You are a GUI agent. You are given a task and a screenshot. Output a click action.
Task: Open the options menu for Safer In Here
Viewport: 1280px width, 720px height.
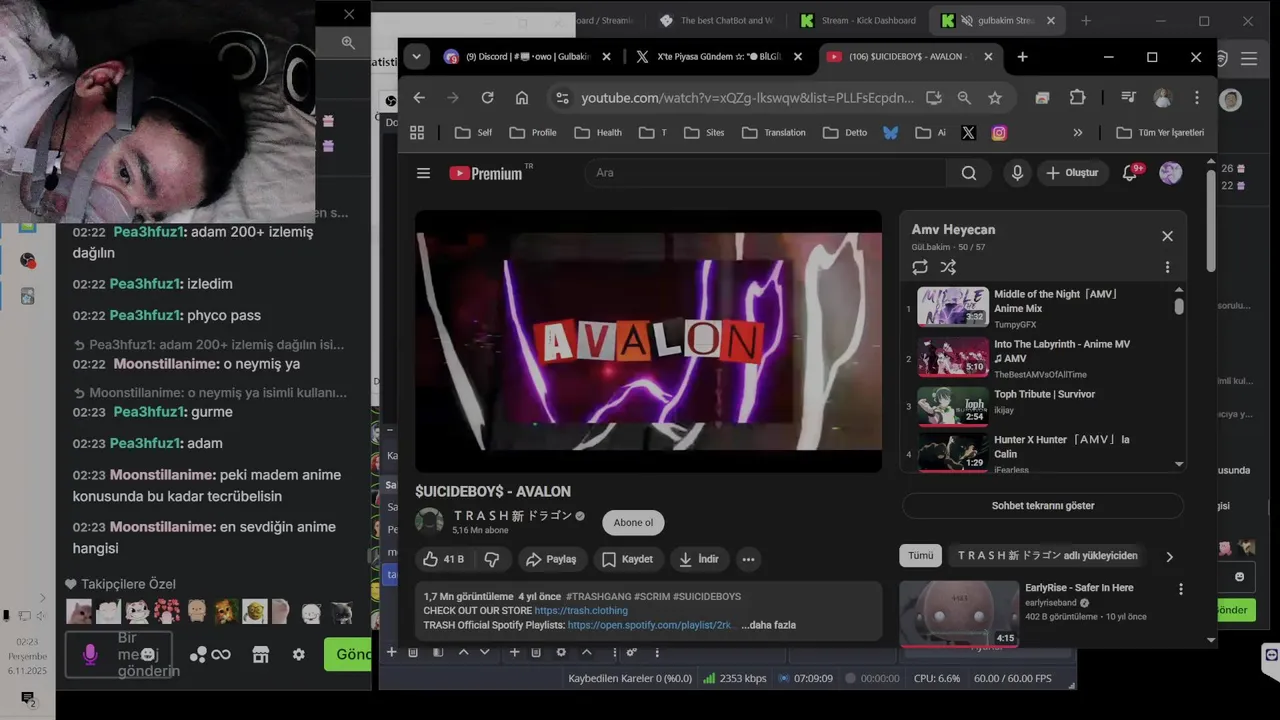1181,590
